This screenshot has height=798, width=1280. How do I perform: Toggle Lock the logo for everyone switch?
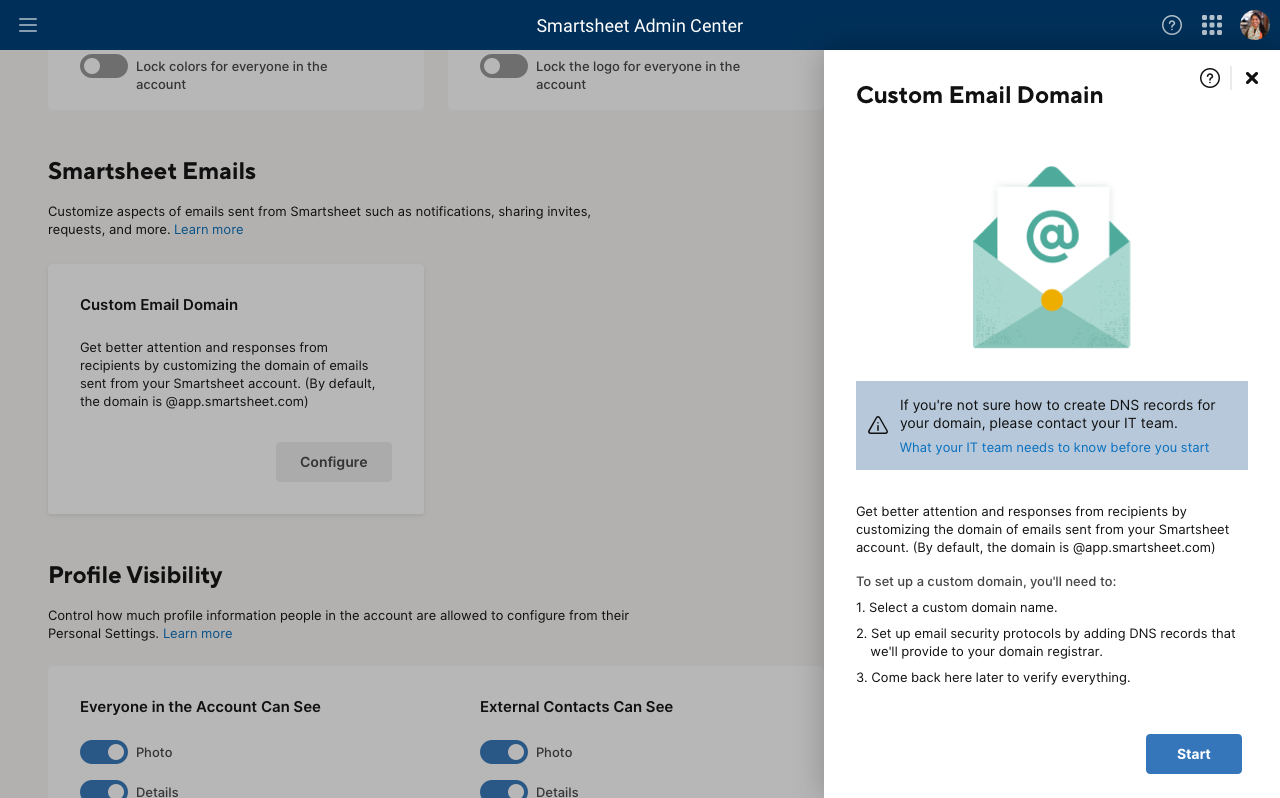504,67
